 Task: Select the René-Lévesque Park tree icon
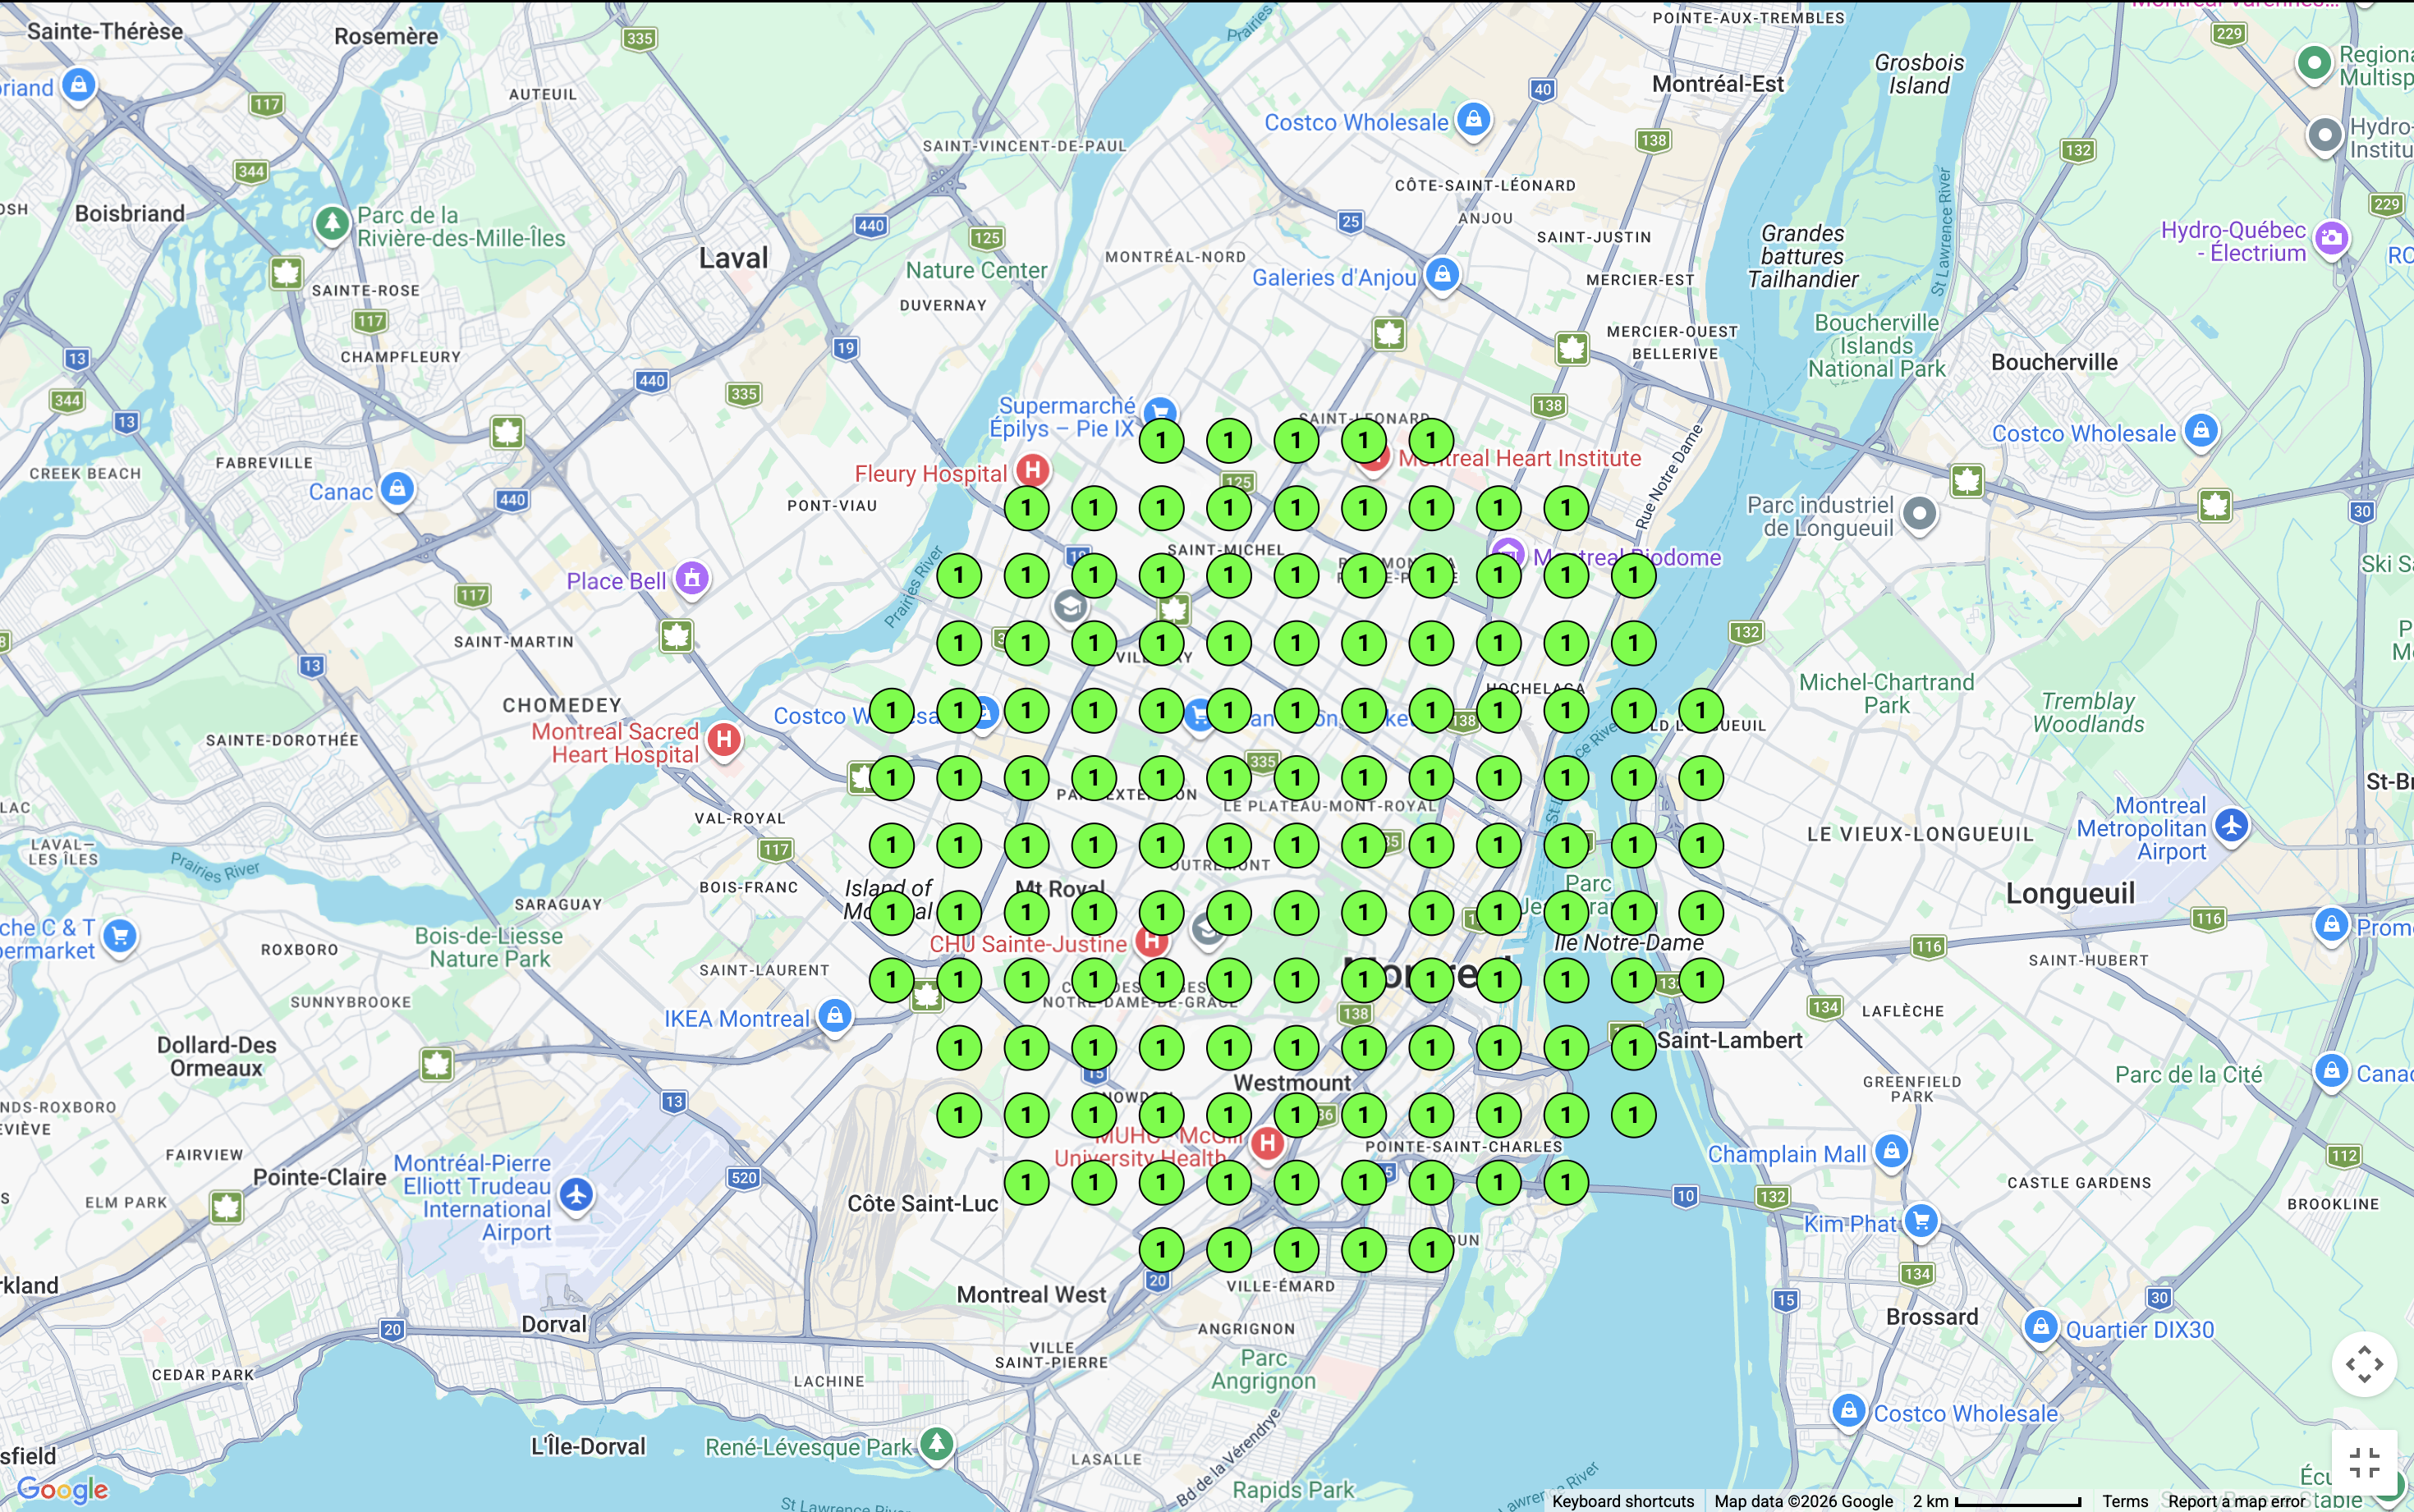coord(937,1444)
